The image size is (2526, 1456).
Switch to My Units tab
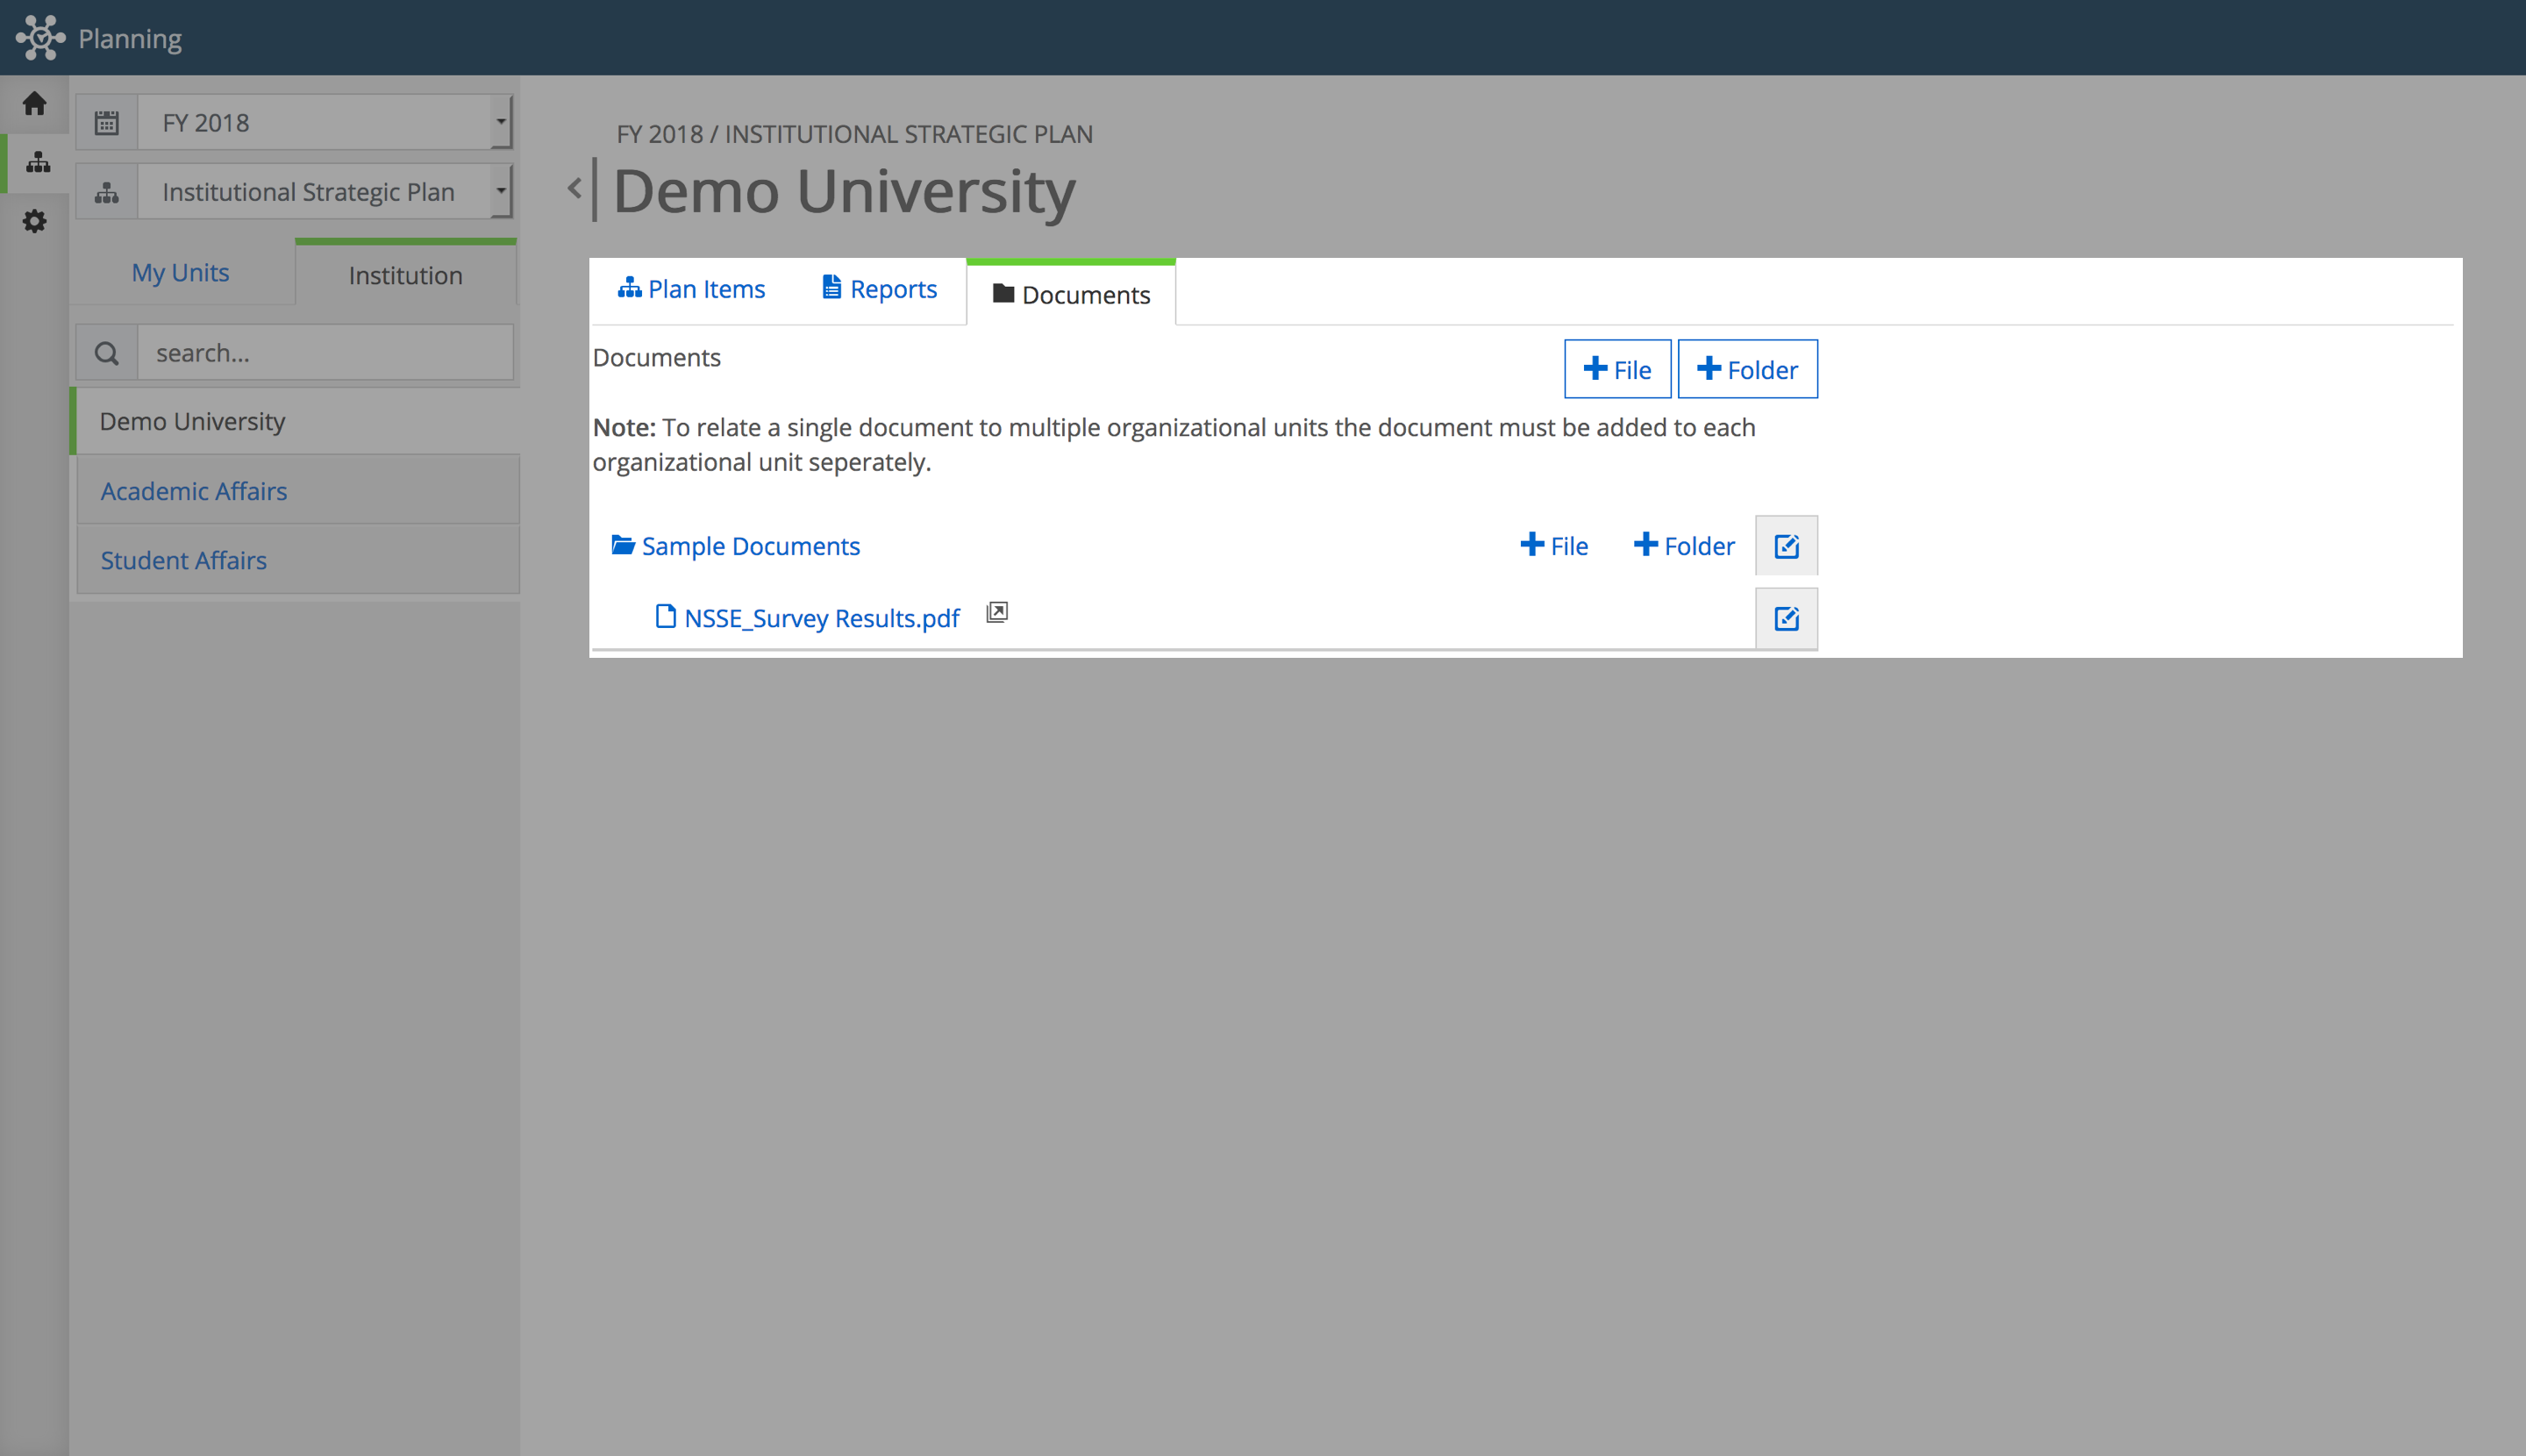click(x=181, y=272)
